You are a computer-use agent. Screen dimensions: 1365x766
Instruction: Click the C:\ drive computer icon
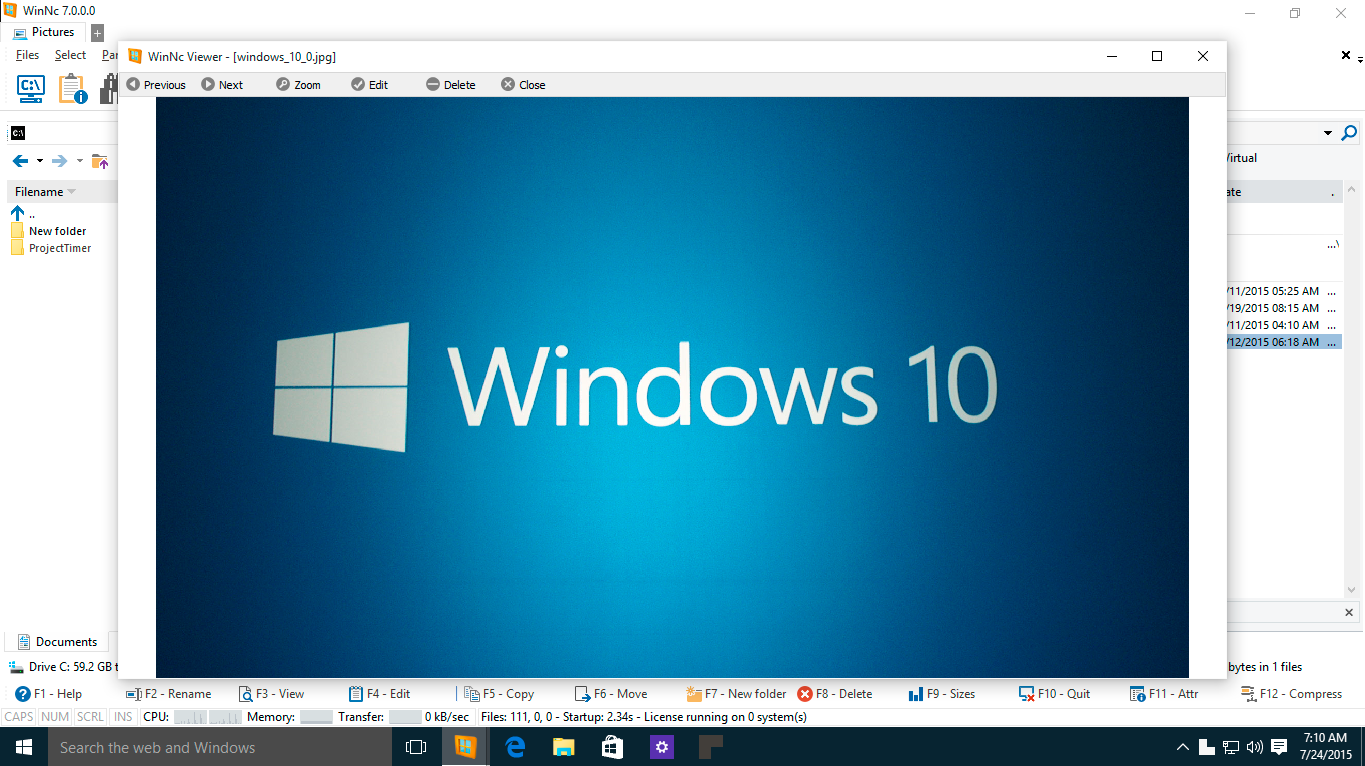tap(31, 89)
